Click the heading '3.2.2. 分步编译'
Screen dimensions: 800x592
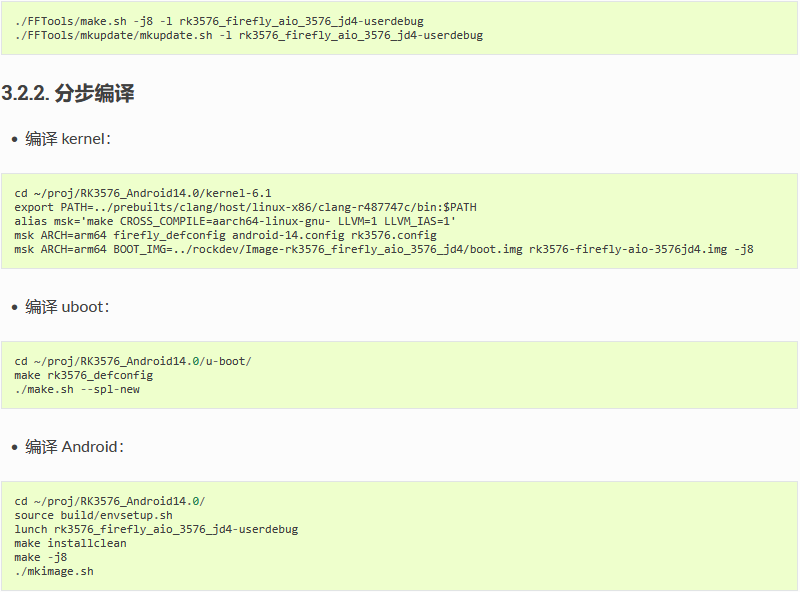point(68,93)
